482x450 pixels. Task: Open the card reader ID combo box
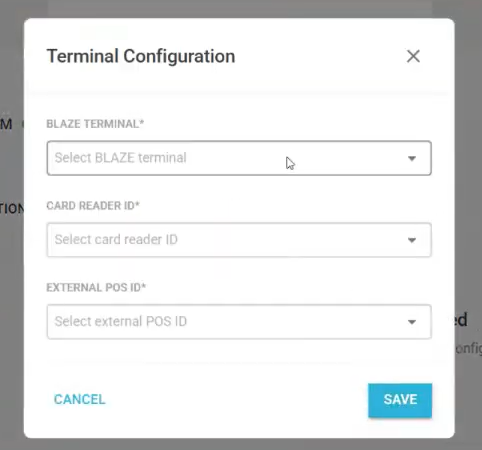(x=239, y=240)
